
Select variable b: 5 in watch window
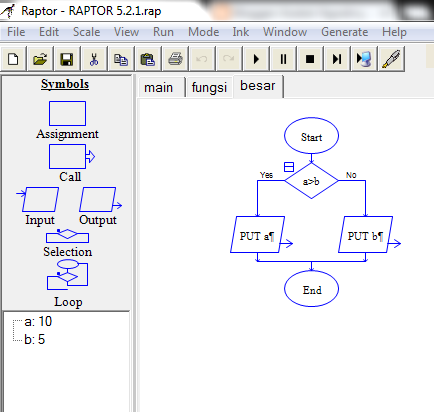[x=34, y=340]
